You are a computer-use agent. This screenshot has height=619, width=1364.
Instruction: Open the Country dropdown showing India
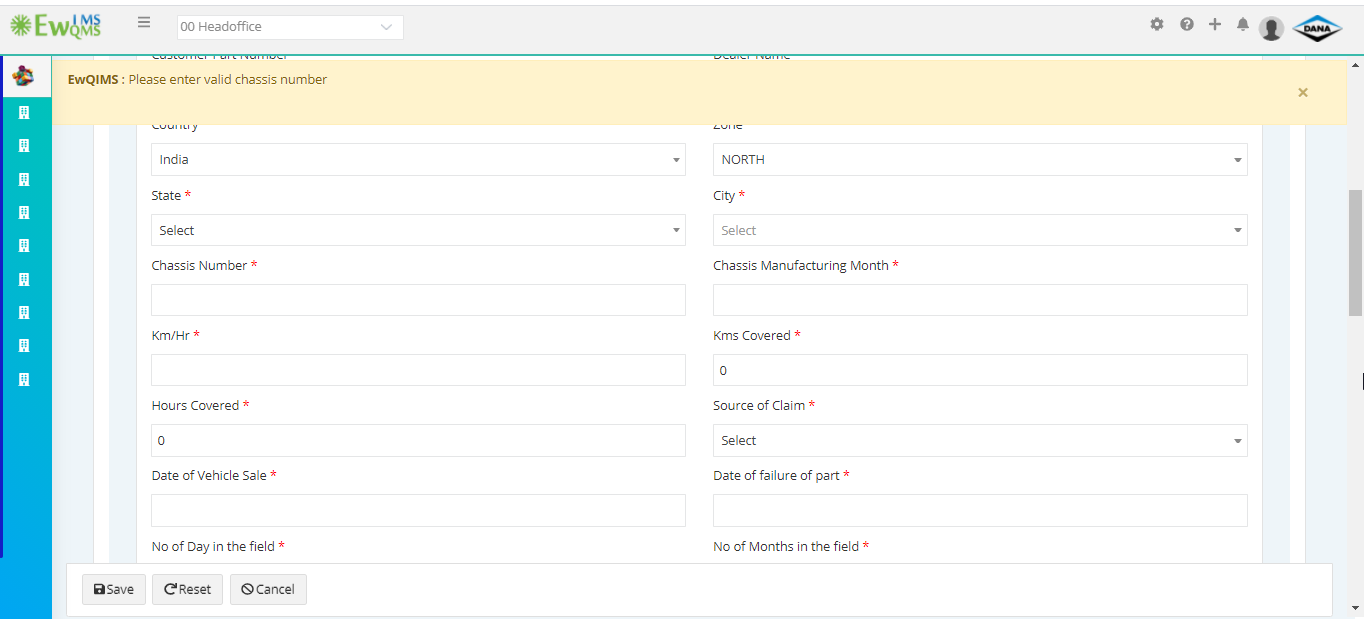pyautogui.click(x=418, y=160)
